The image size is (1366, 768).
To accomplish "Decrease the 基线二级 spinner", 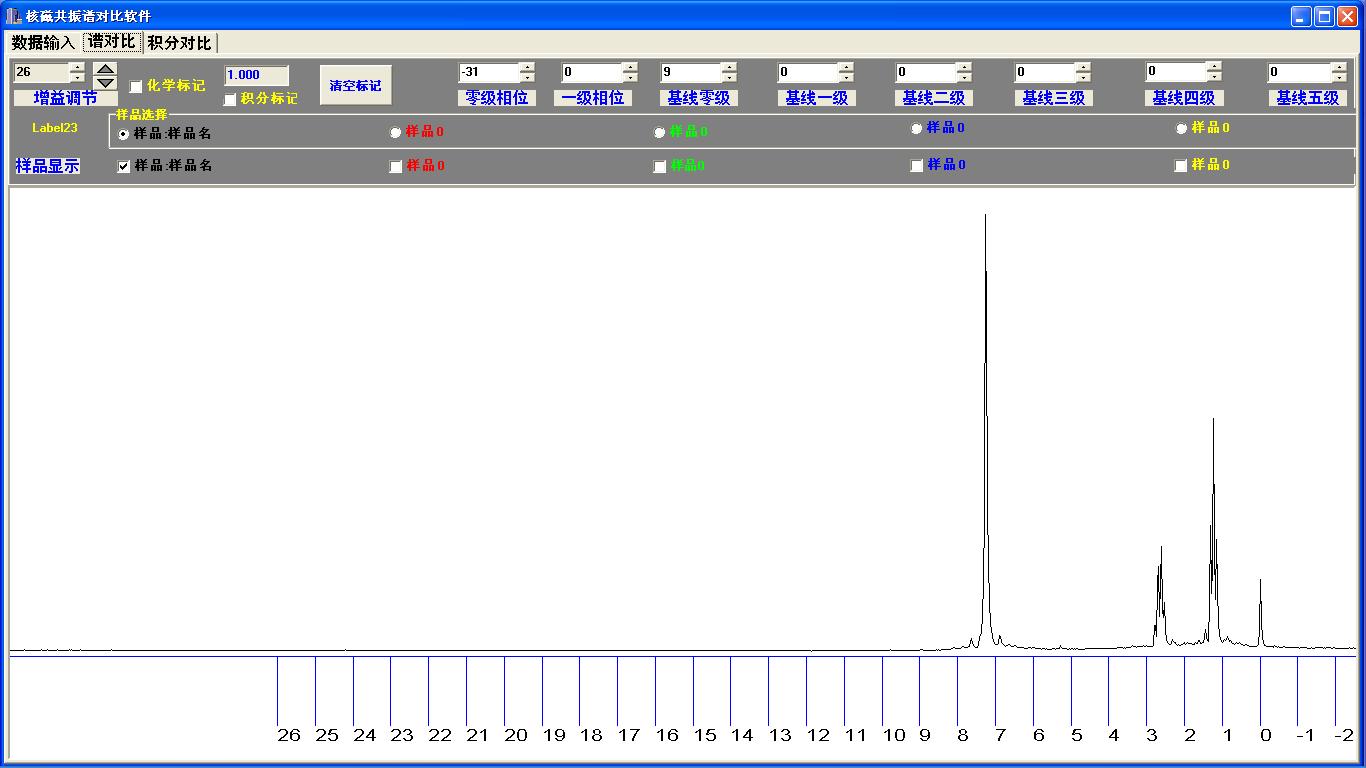I will (964, 77).
